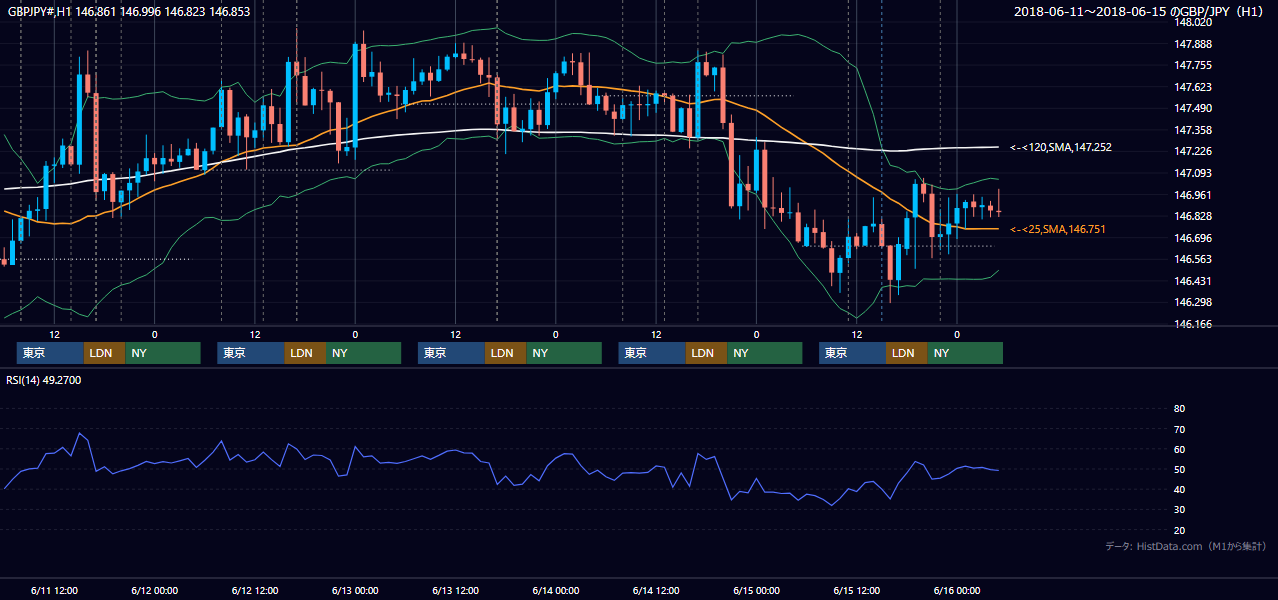Image resolution: width=1278 pixels, height=600 pixels.
Task: Click price axis label 146.696
Action: (1192, 238)
